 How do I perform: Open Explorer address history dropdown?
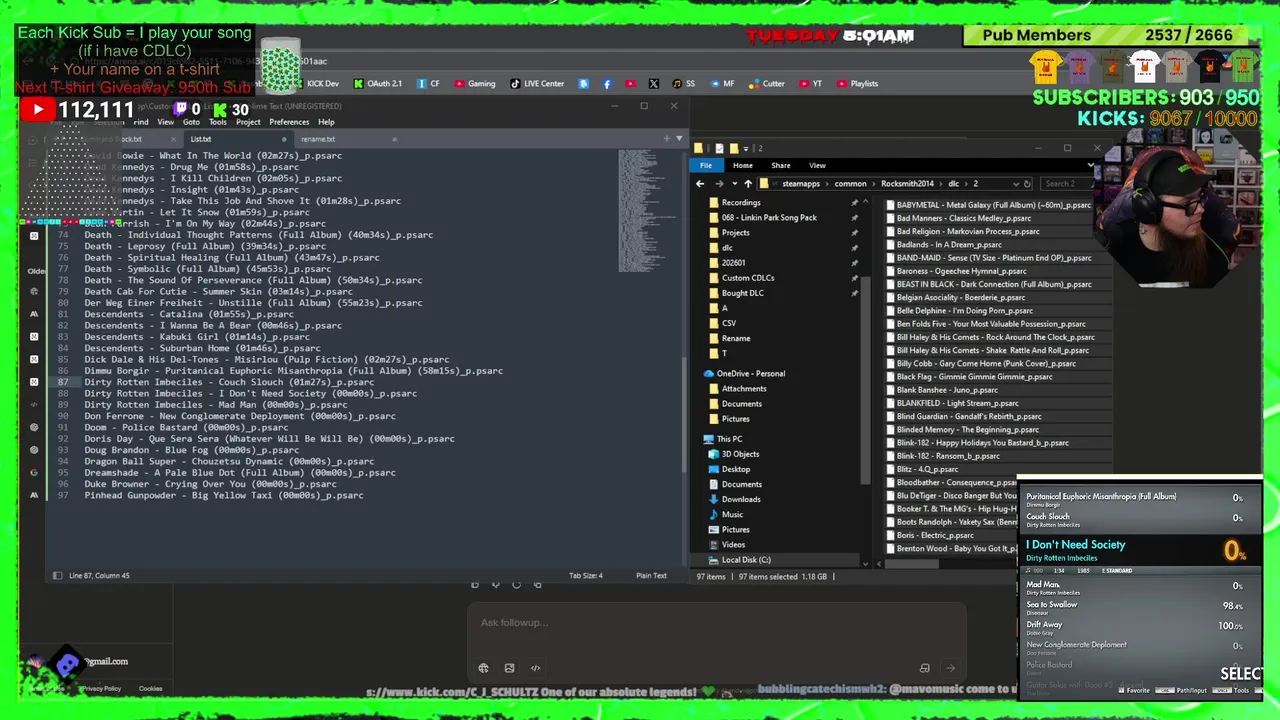[1014, 184]
